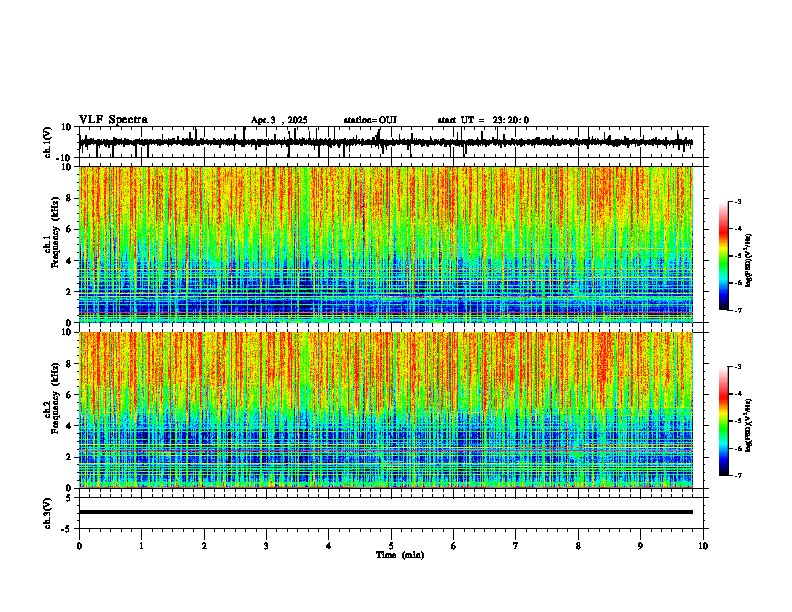Image resolution: width=792 pixels, height=612 pixels.
Task: Click the "8" kHz tick on ch.1 spectrogram
Action: 69,198
